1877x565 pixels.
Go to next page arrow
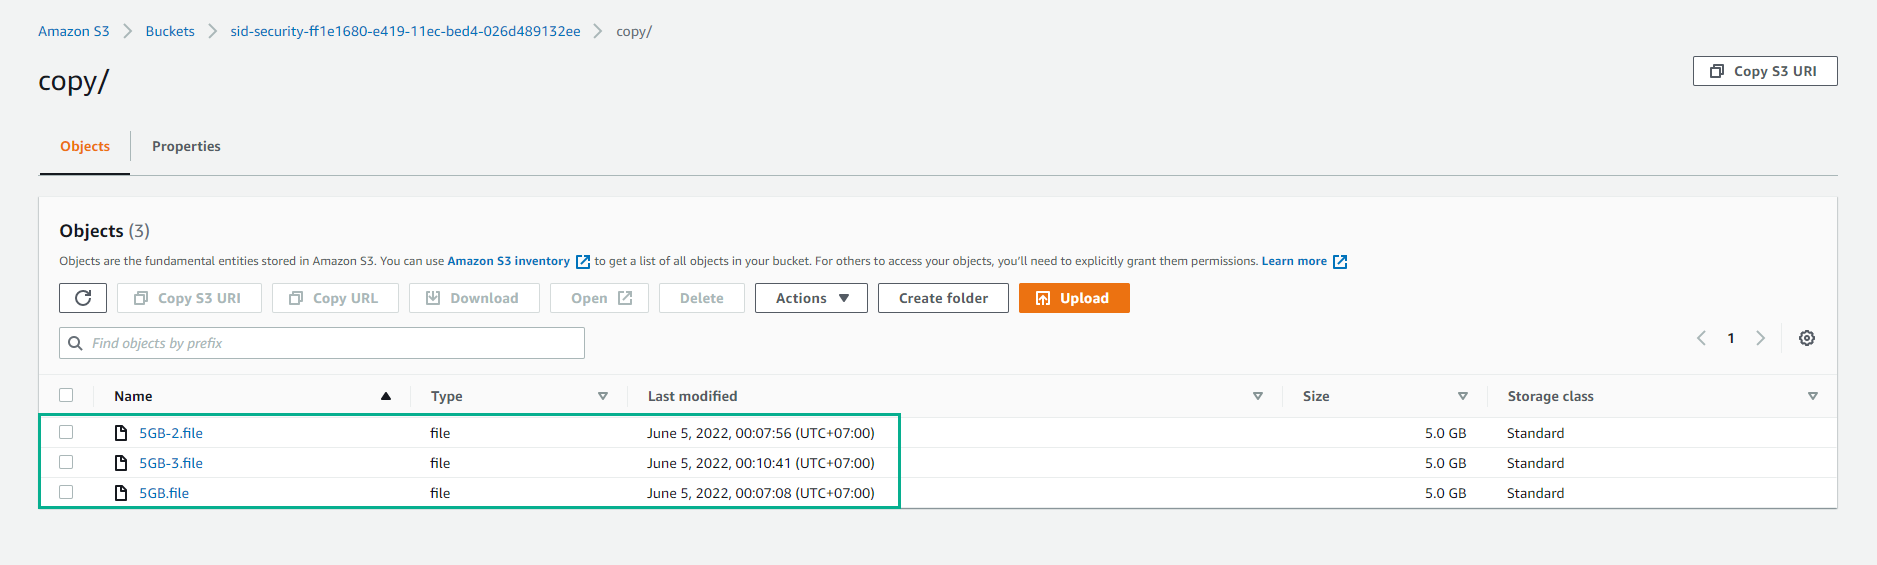1761,338
